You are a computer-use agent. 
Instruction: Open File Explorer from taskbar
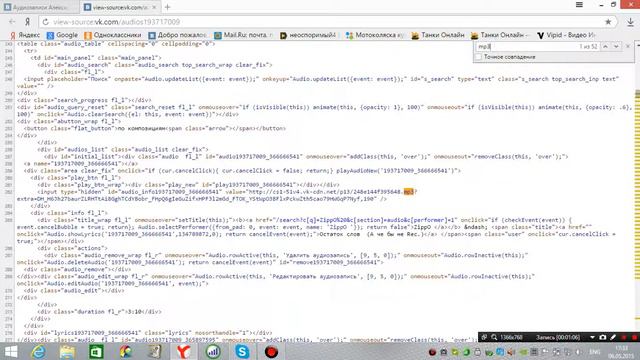click(67, 351)
